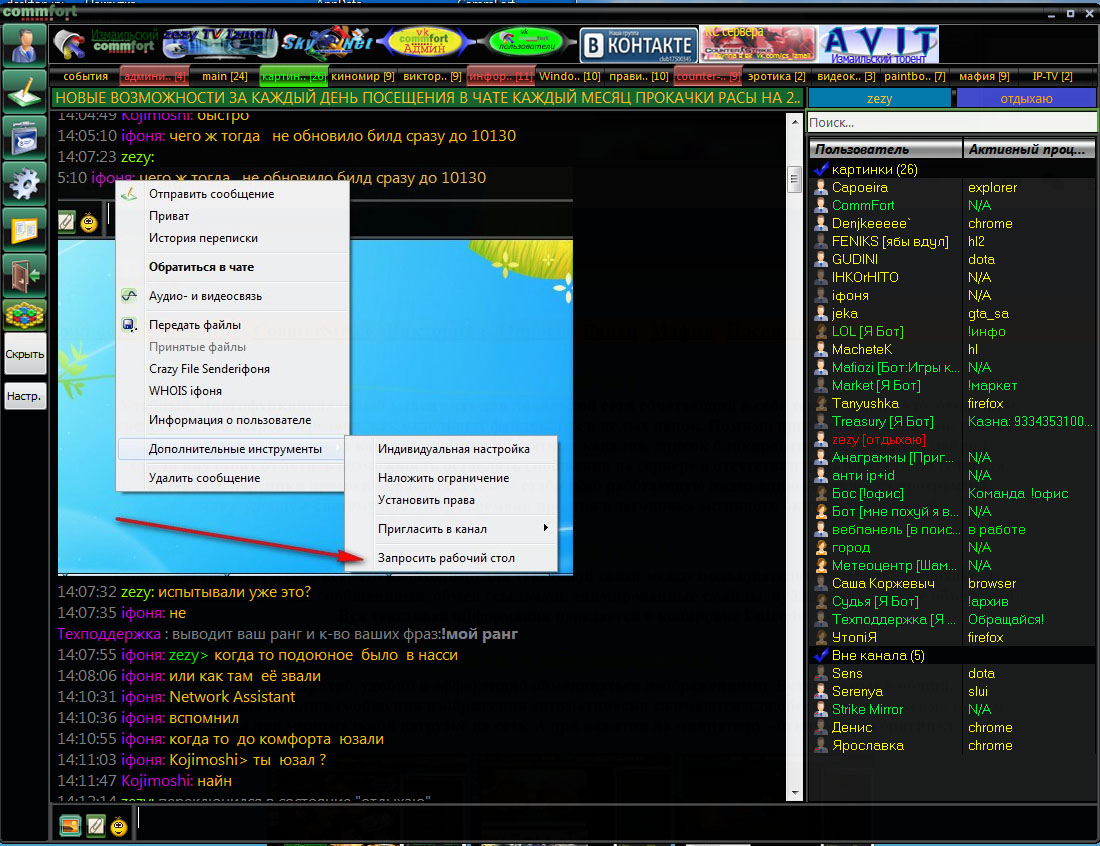
Task: Open the smiley picker in bottom input bar
Action: (119, 825)
